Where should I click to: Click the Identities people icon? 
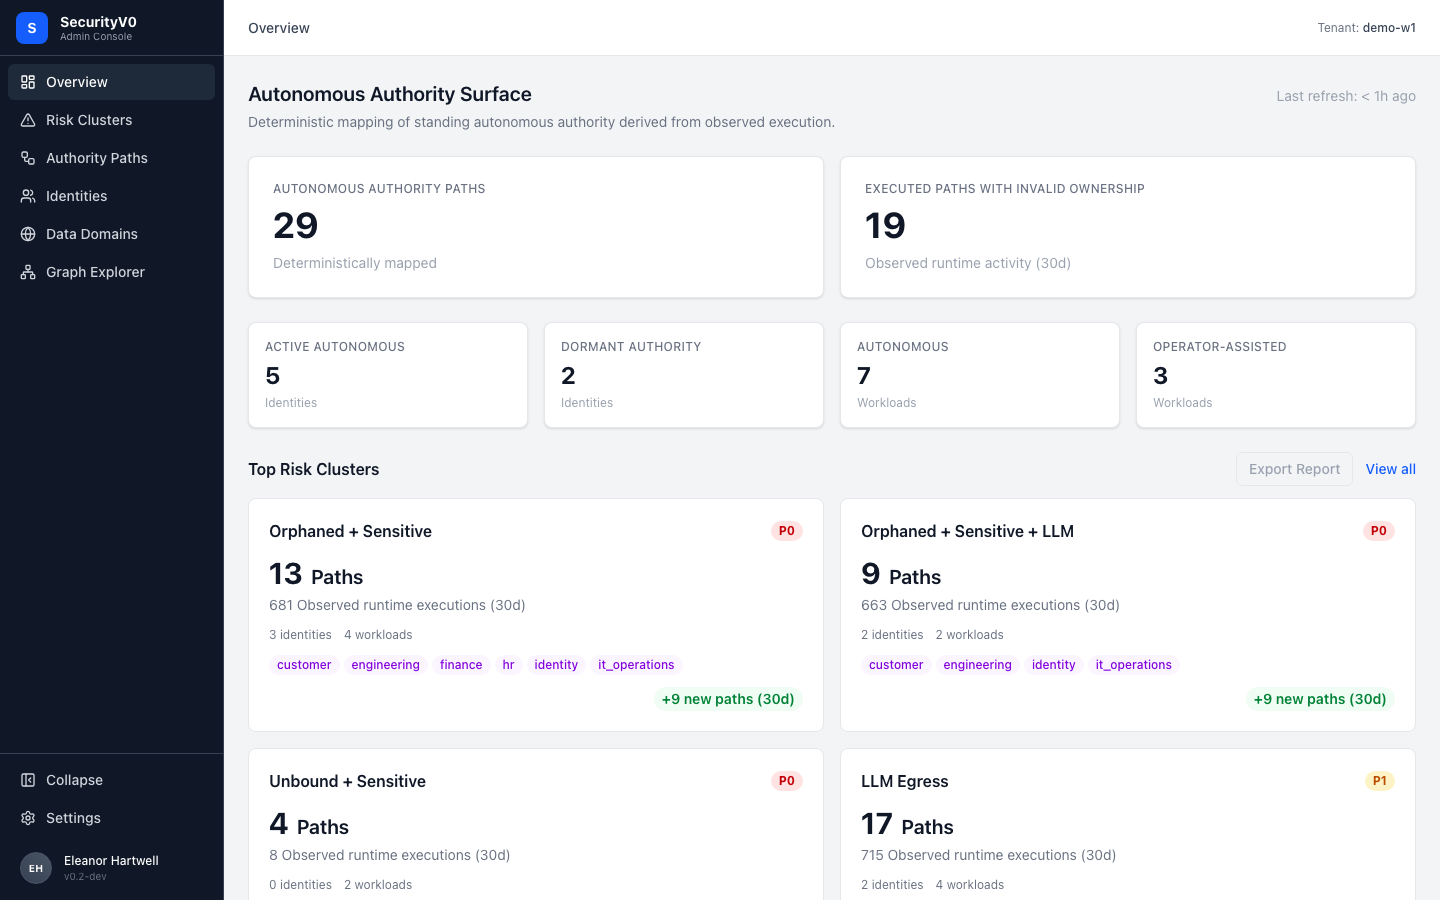pos(28,196)
